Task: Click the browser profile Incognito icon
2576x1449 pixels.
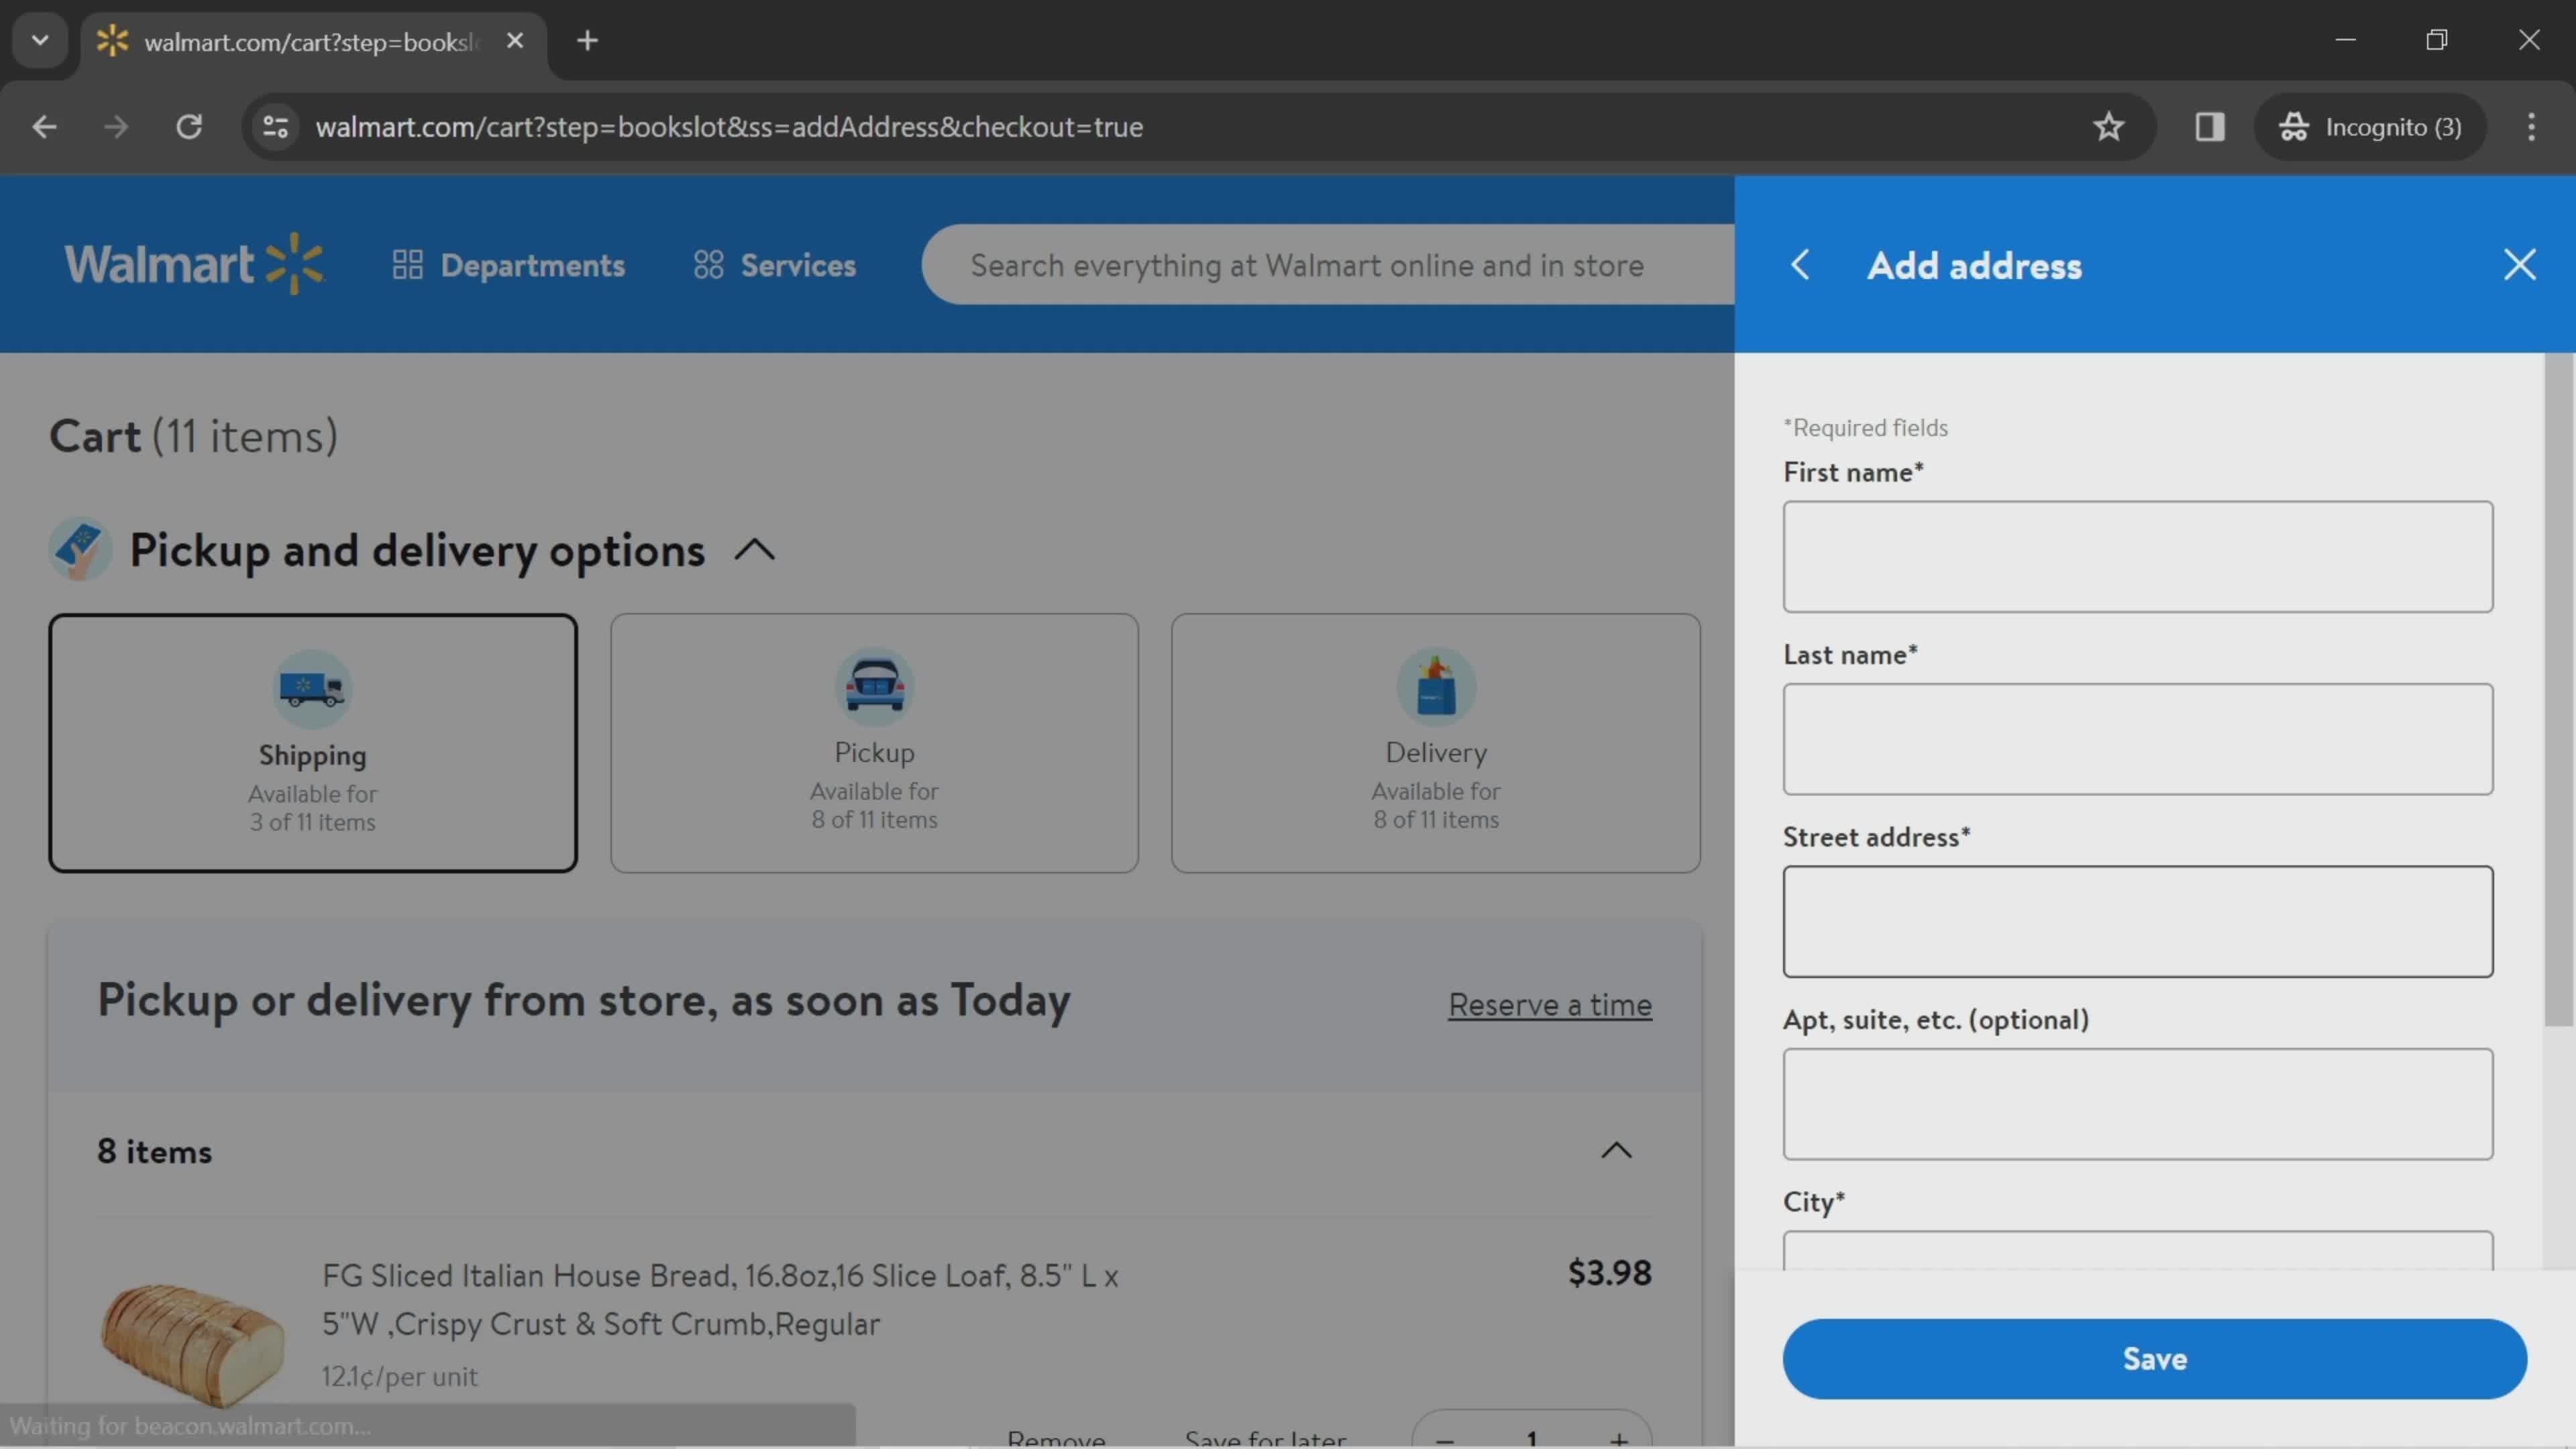Action: click(2295, 125)
